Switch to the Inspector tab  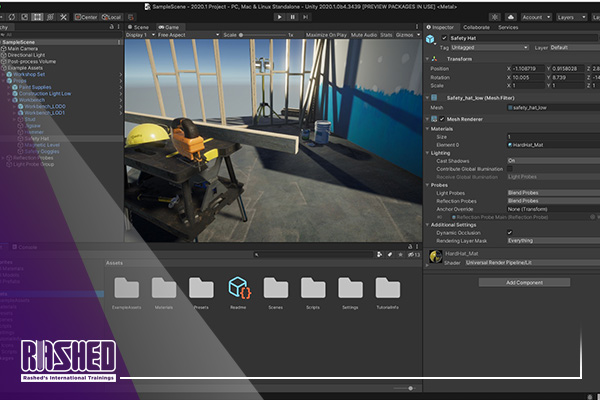[440, 27]
